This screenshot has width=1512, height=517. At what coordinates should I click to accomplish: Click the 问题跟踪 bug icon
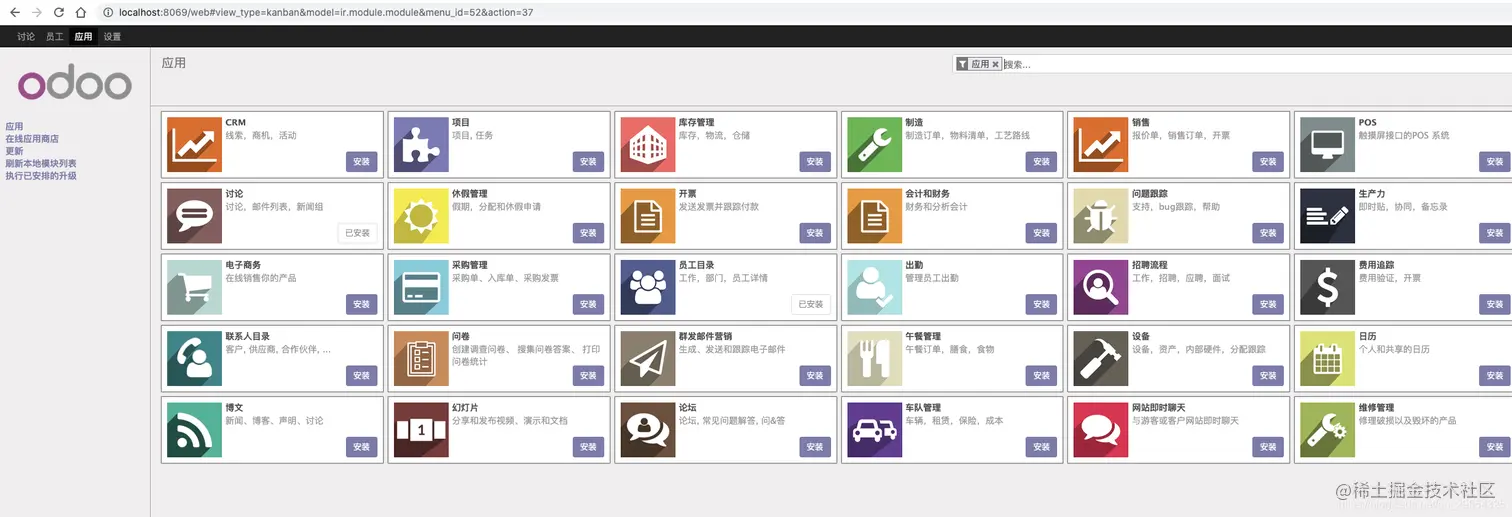click(x=1101, y=216)
